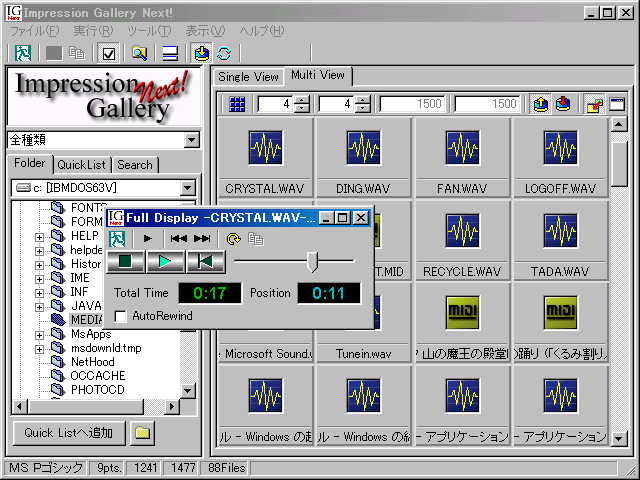
Task: Click the red download arrow icon in Multi View
Action: 563,104
